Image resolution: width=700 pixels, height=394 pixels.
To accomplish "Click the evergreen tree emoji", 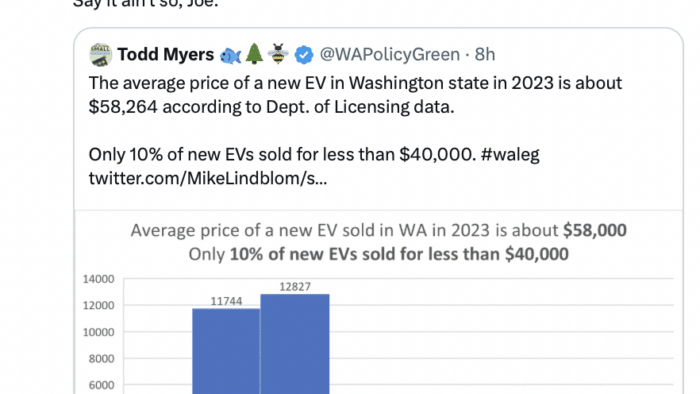I will click(x=254, y=54).
